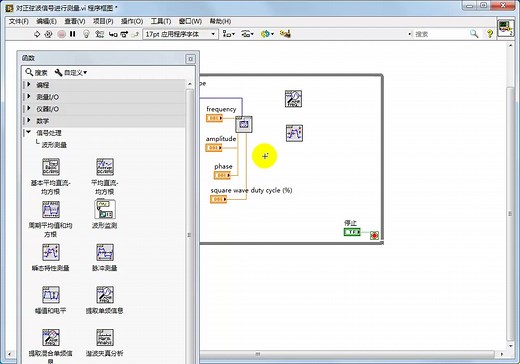Open the 项目(P) menu

click(x=103, y=21)
